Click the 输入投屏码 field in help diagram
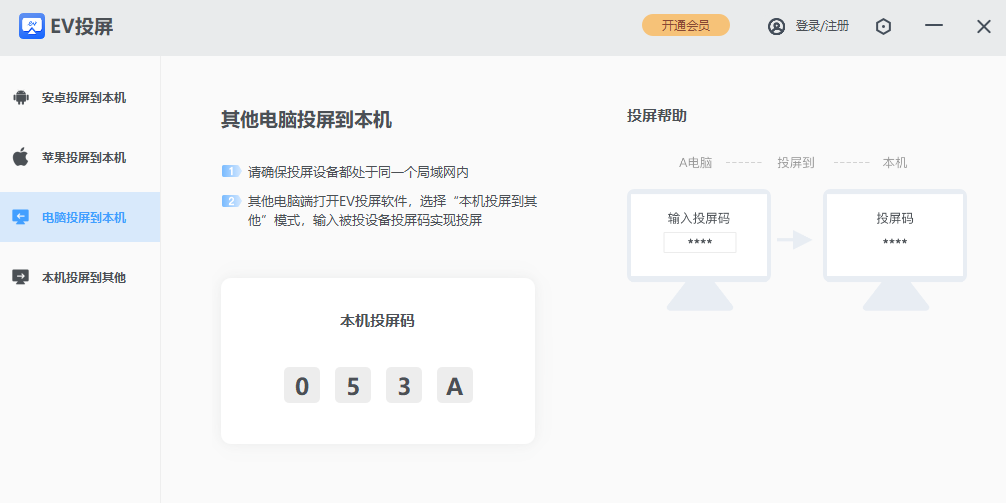The height and width of the screenshot is (503, 1006). click(699, 242)
